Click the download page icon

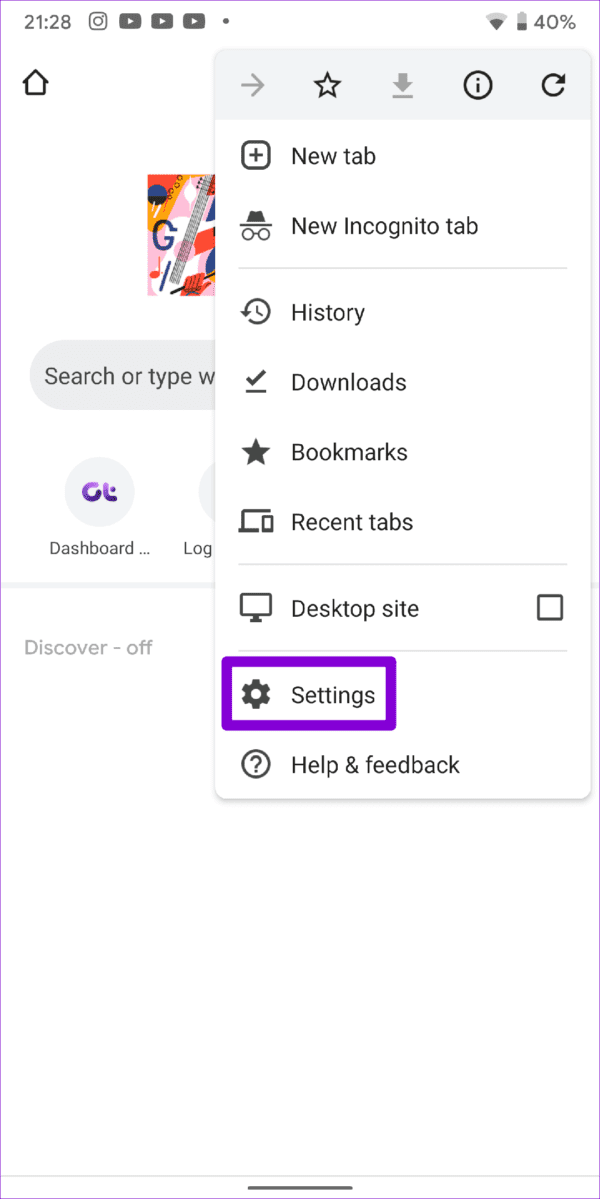pos(402,87)
